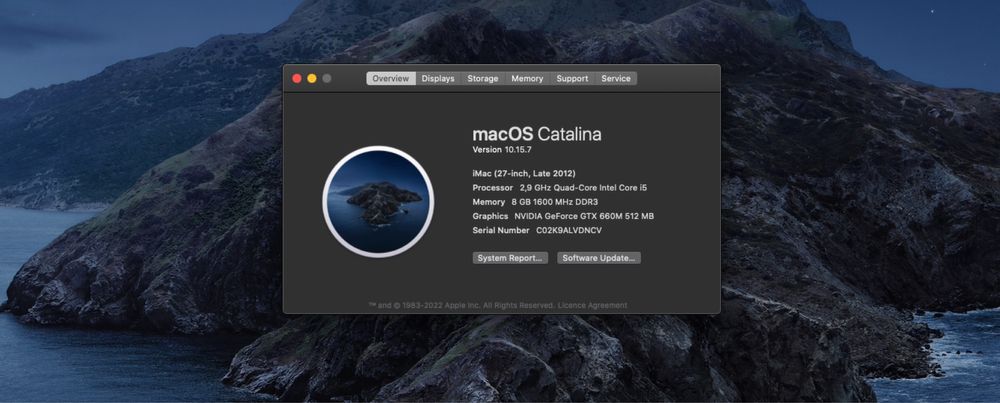The height and width of the screenshot is (403, 1000).
Task: Switch to the Overview tab
Action: 391,78
